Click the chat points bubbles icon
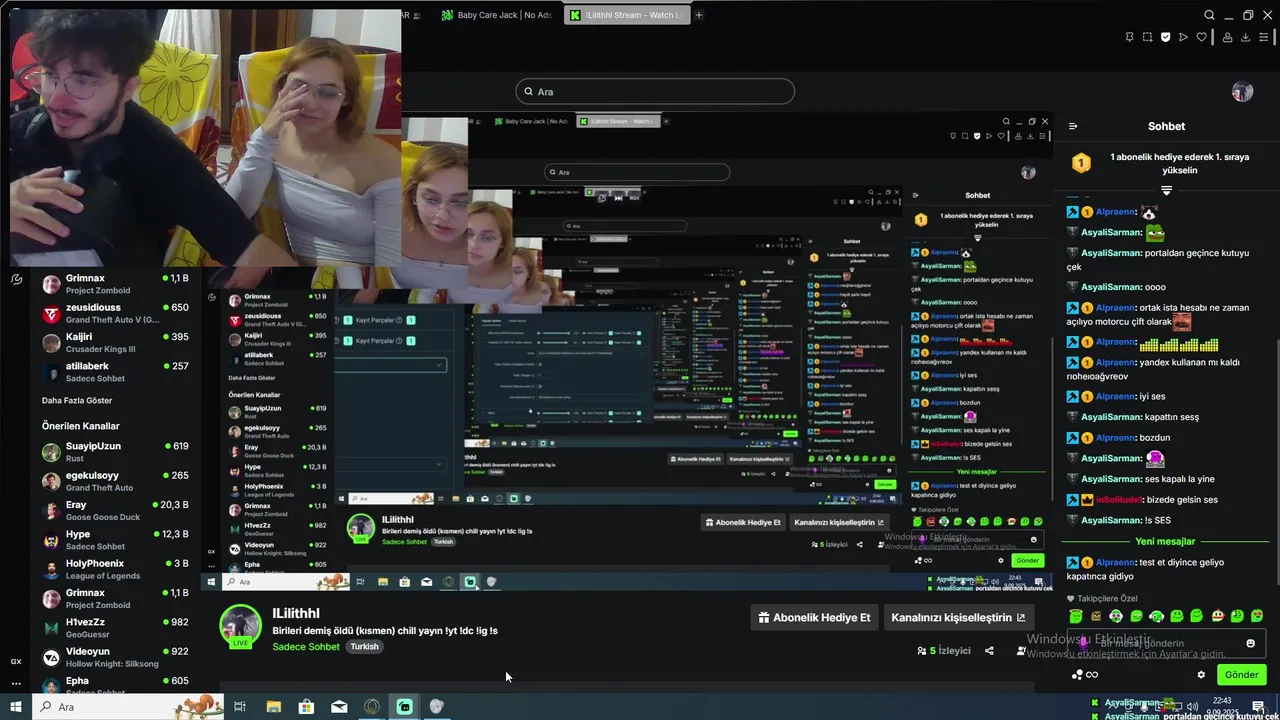The image size is (1280, 720). click(1077, 675)
